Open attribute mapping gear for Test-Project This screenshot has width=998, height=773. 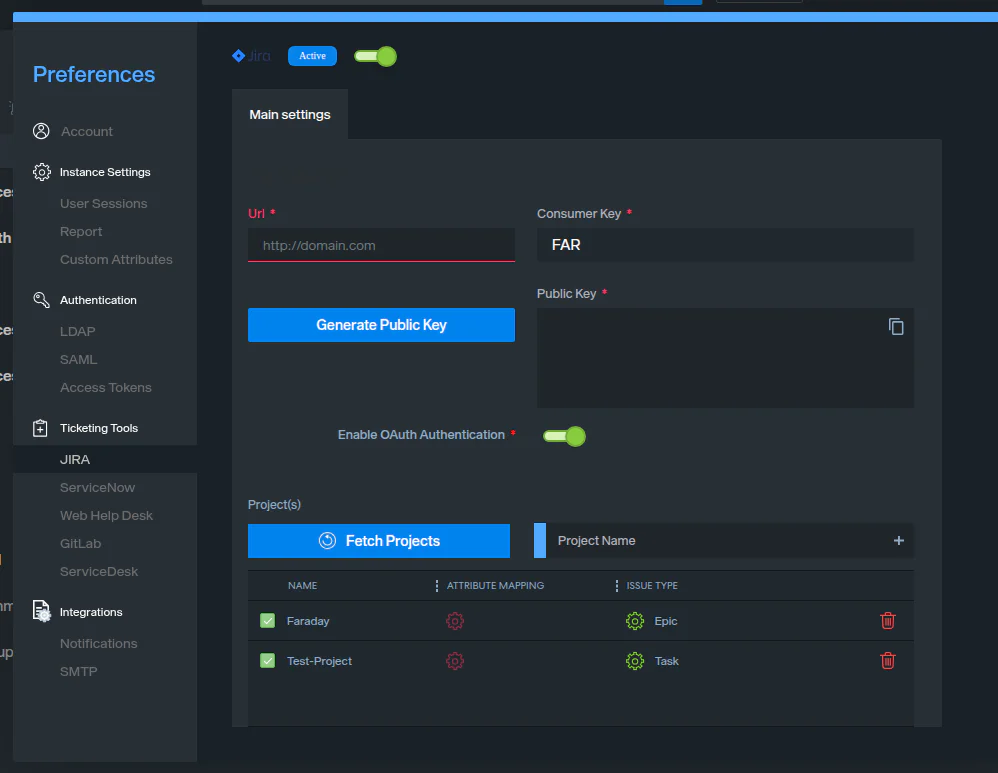(455, 661)
